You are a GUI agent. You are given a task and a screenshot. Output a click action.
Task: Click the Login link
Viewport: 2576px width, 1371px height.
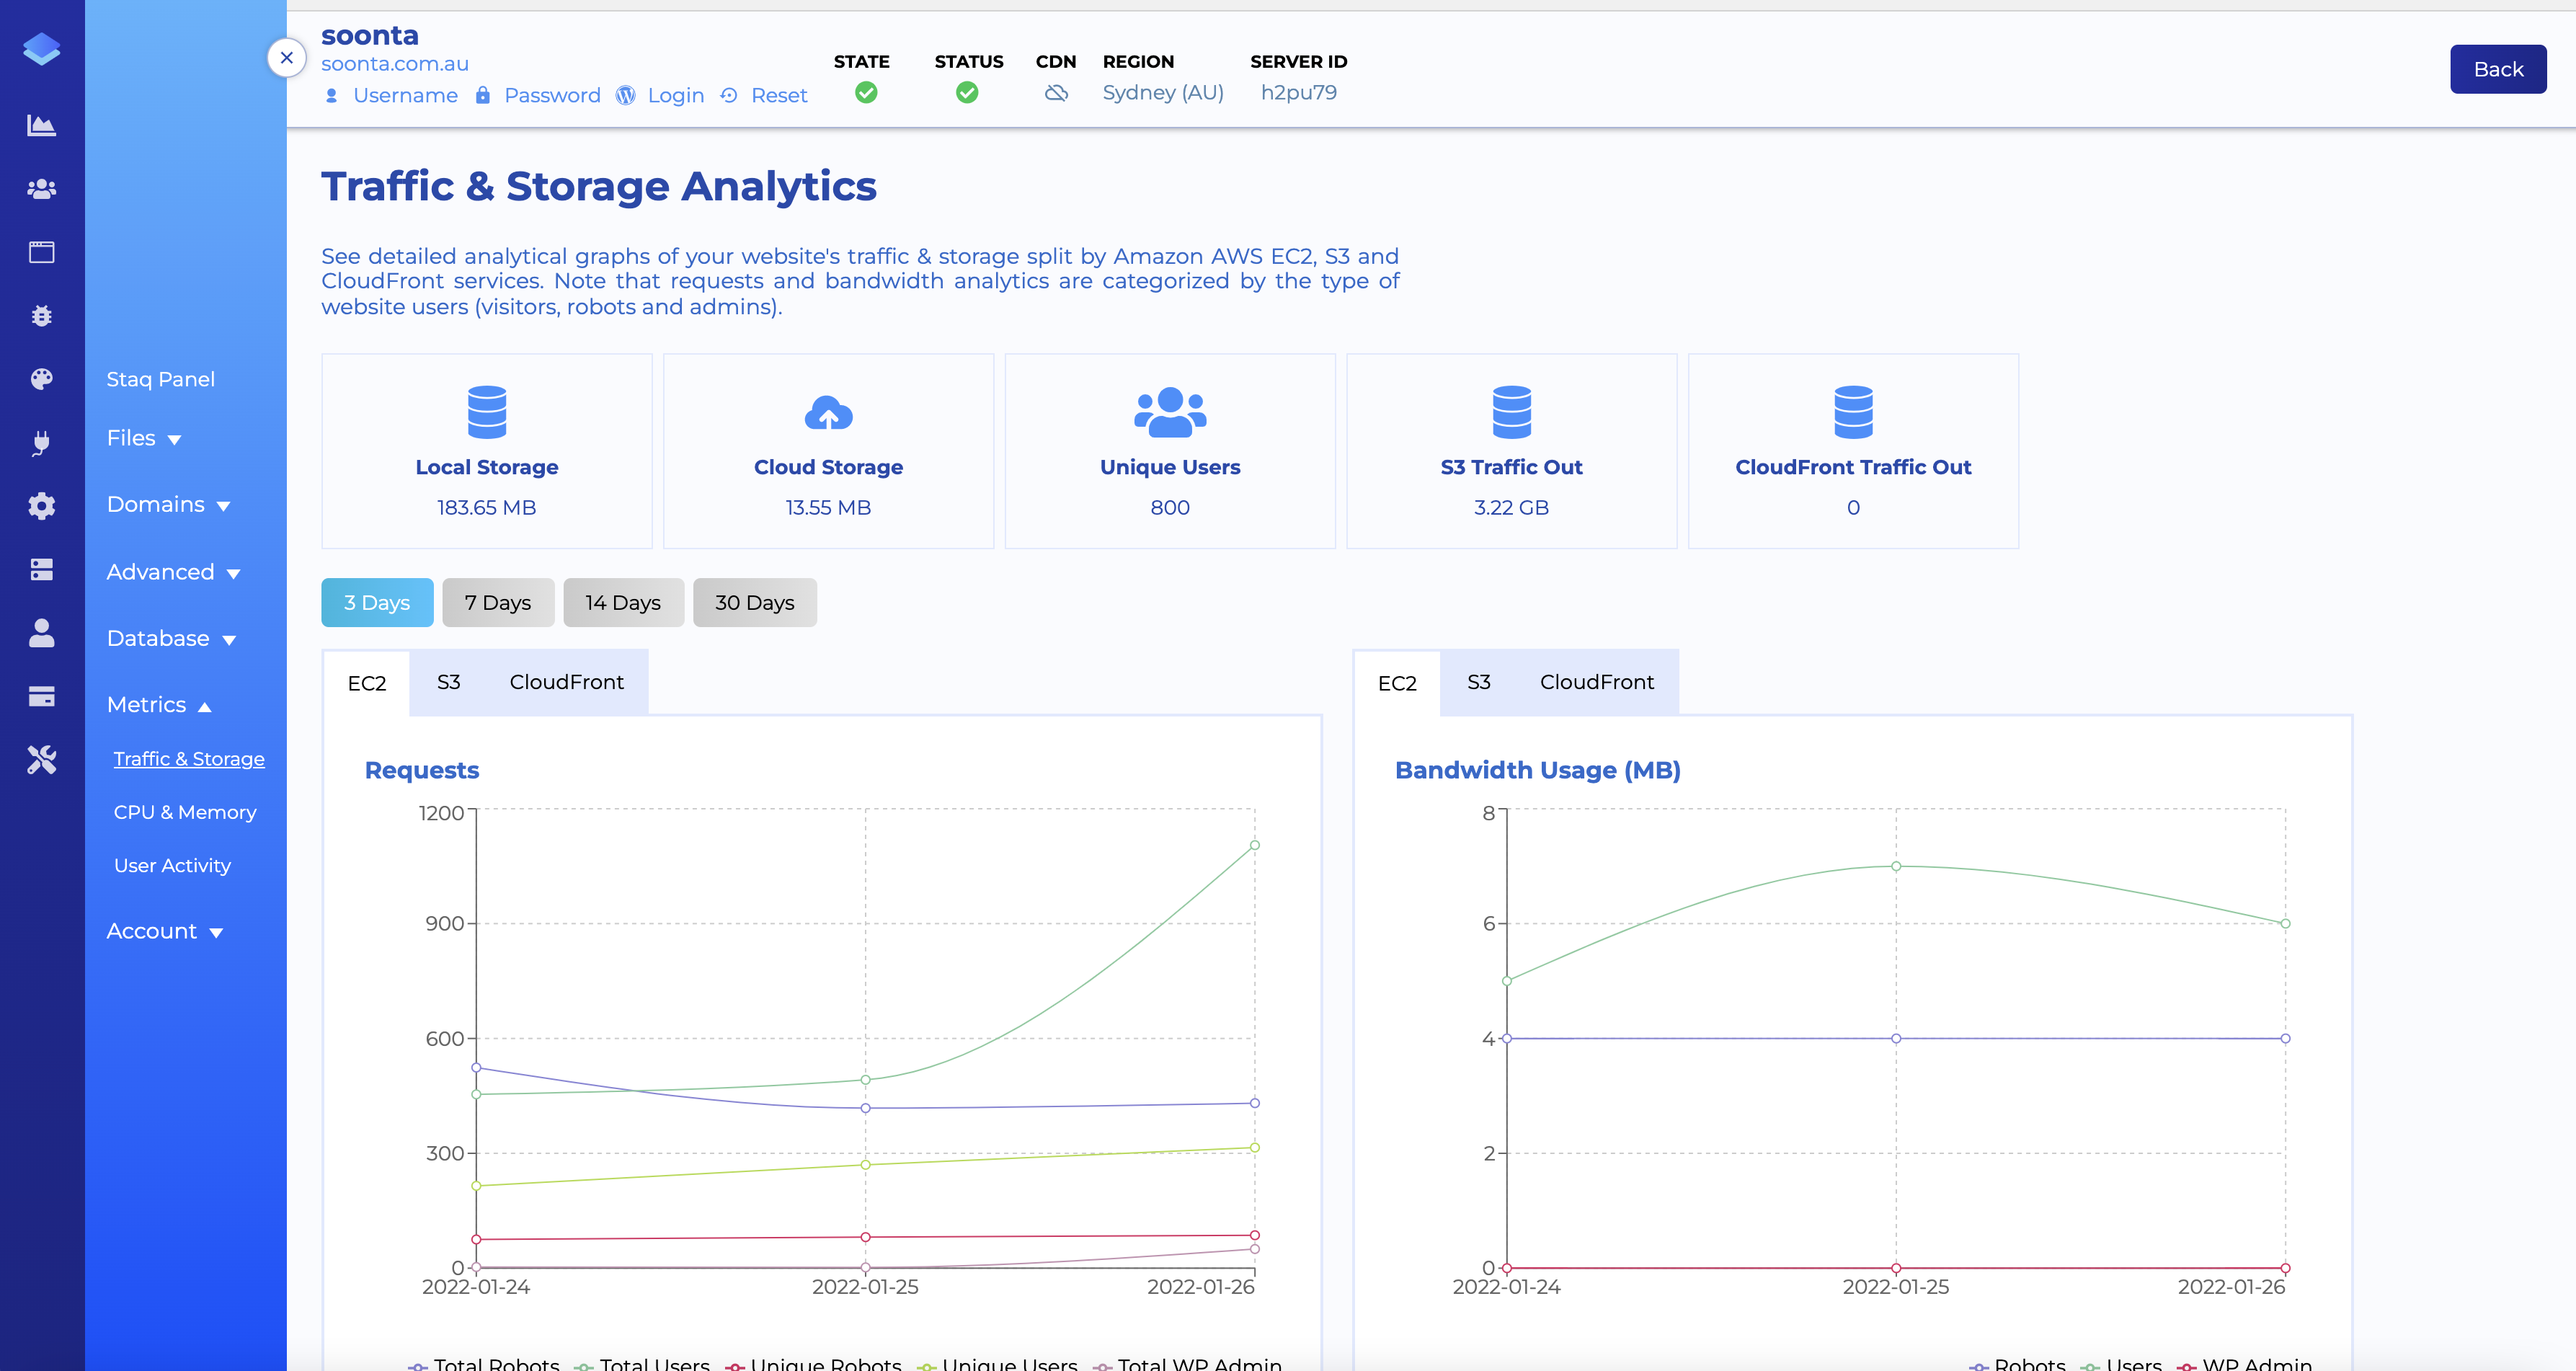pyautogui.click(x=676, y=95)
